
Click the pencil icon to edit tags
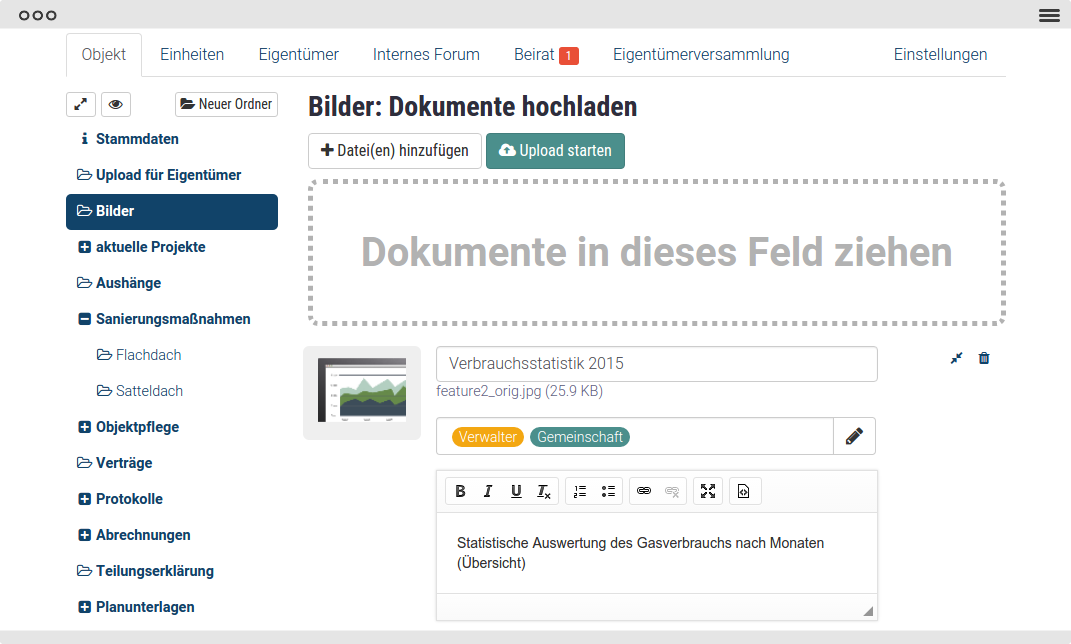[854, 436]
